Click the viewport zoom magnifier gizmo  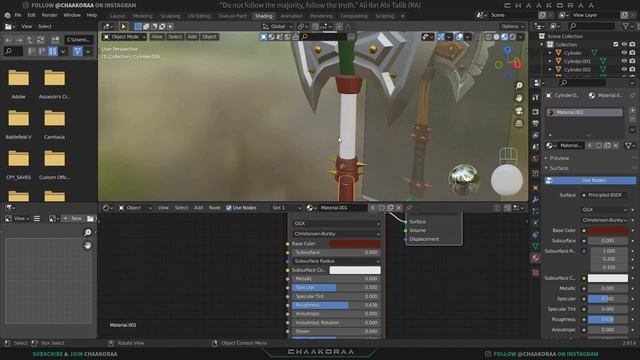point(519,86)
